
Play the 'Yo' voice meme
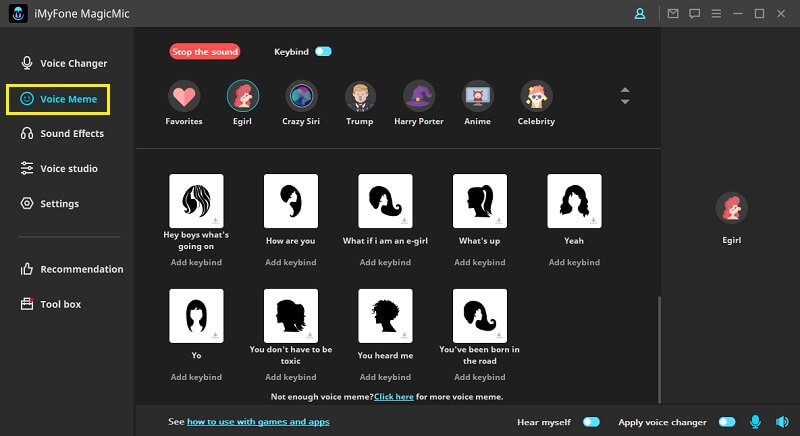(x=196, y=316)
